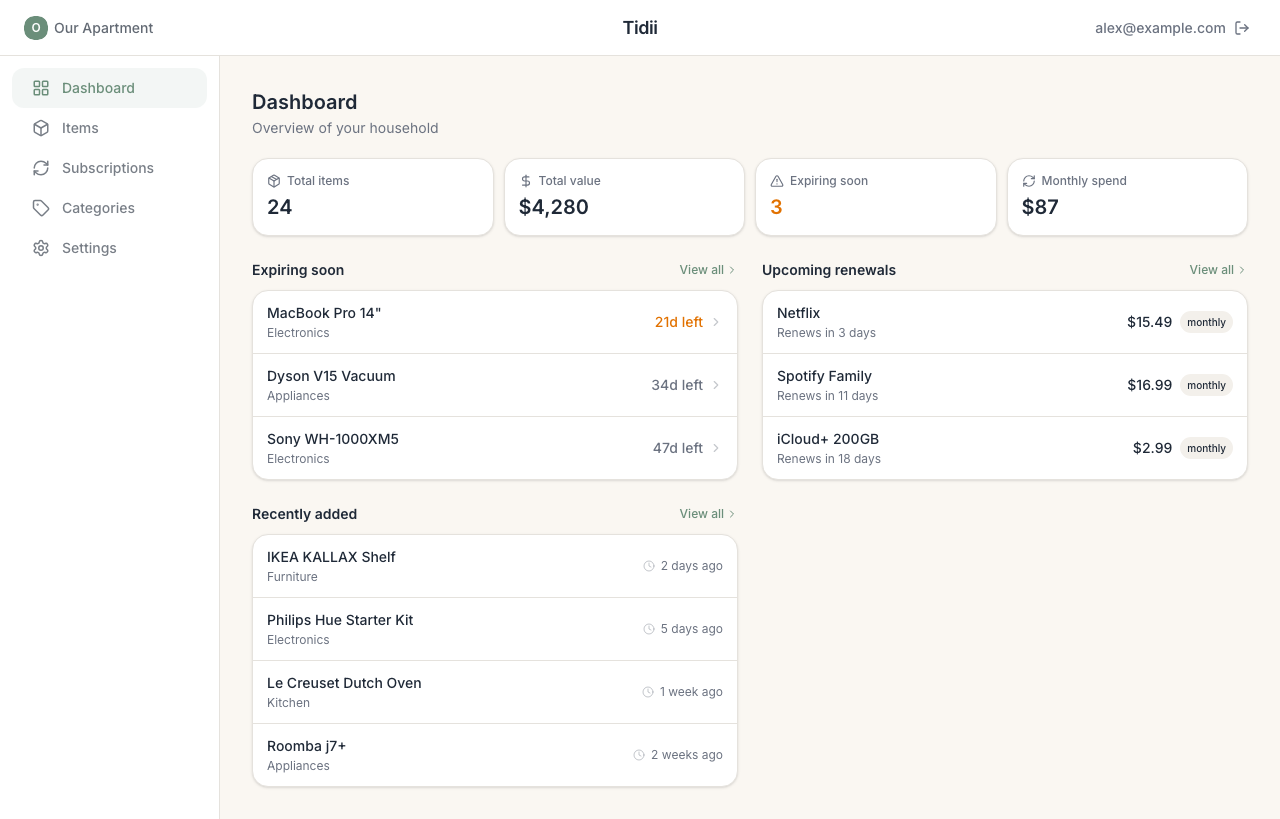Click the monthly badge next to Netflix
Image resolution: width=1280 pixels, height=819 pixels.
coord(1206,322)
